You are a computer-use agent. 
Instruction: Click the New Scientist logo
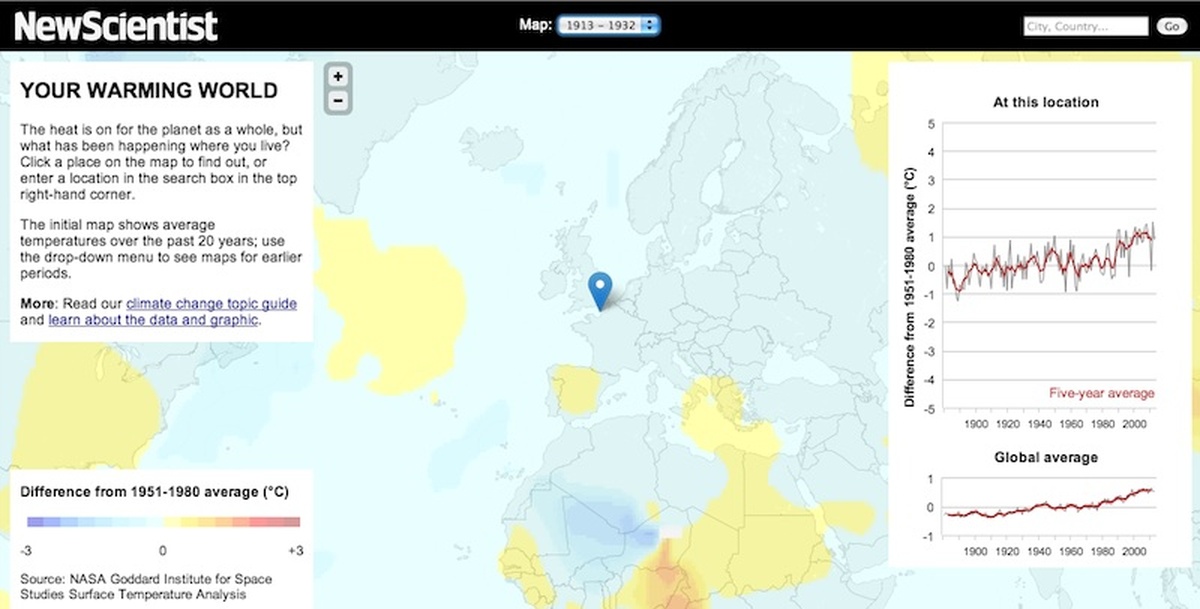click(x=116, y=26)
